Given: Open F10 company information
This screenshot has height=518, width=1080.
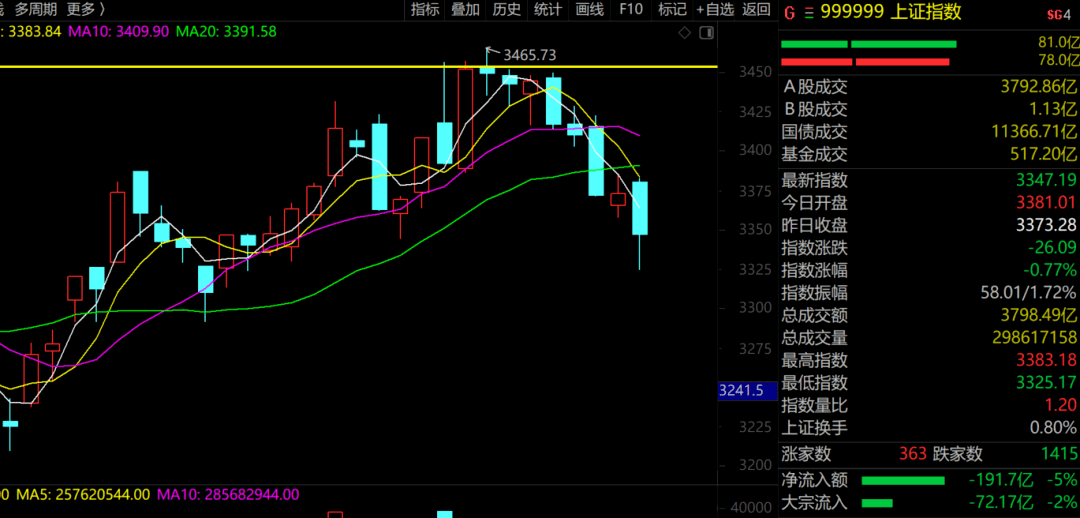Looking at the screenshot, I should point(631,10).
